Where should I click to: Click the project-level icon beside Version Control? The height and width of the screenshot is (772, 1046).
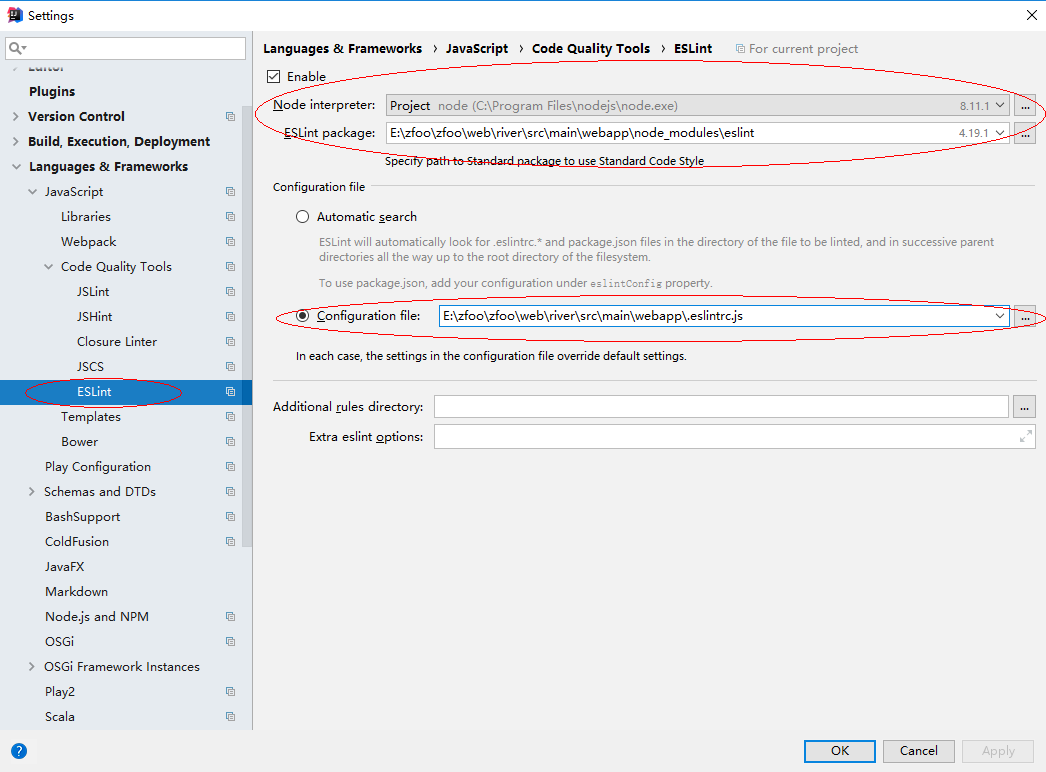pyautogui.click(x=231, y=117)
